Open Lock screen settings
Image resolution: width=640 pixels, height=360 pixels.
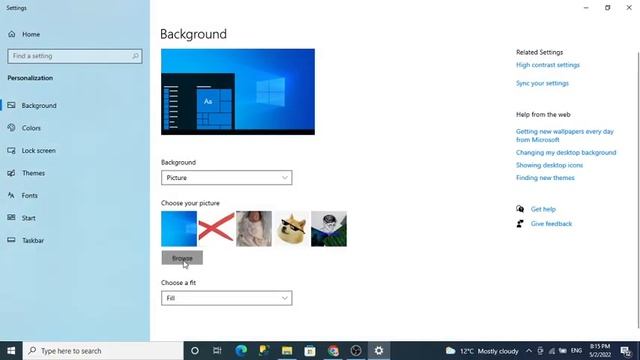(38, 151)
